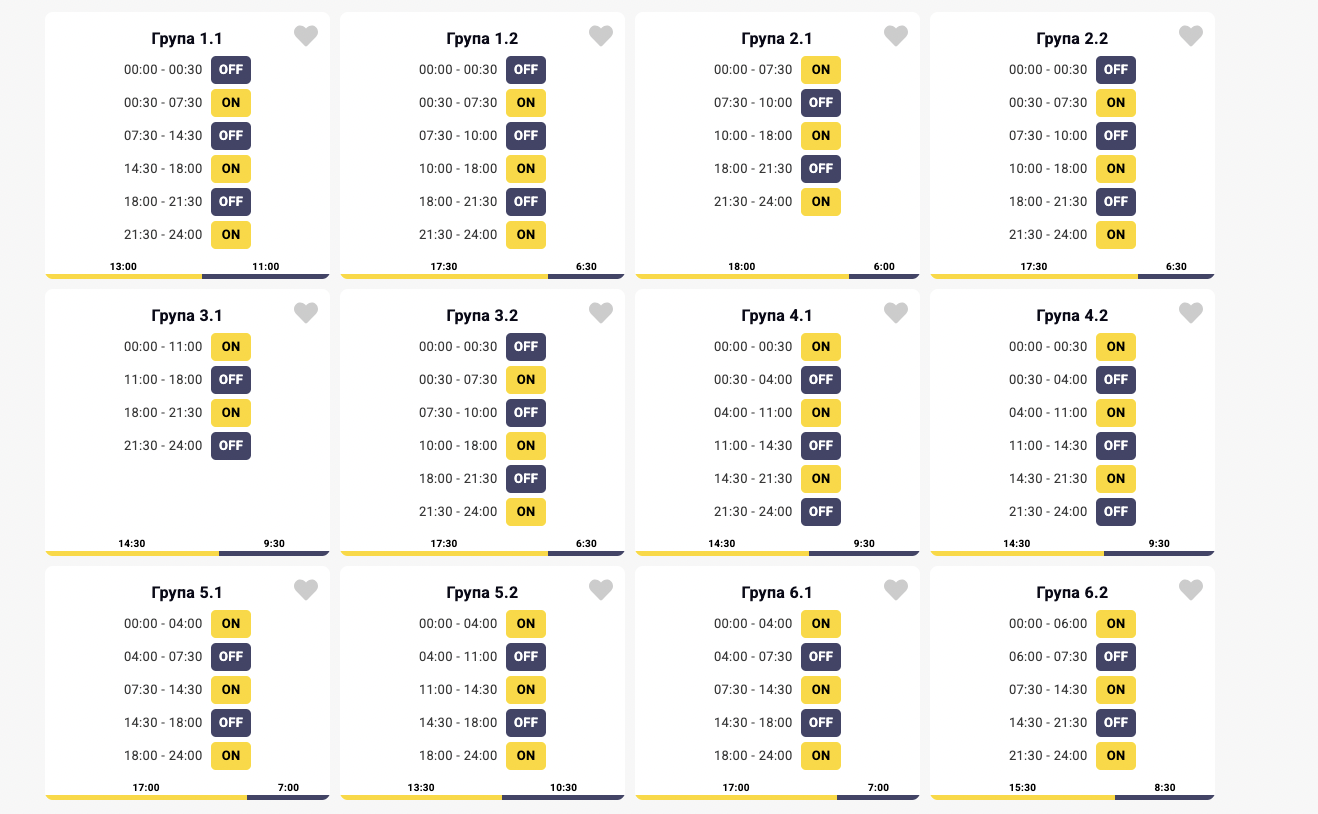The height and width of the screenshot is (814, 1318).
Task: Click the heart on Група 3.1
Action: point(306,313)
